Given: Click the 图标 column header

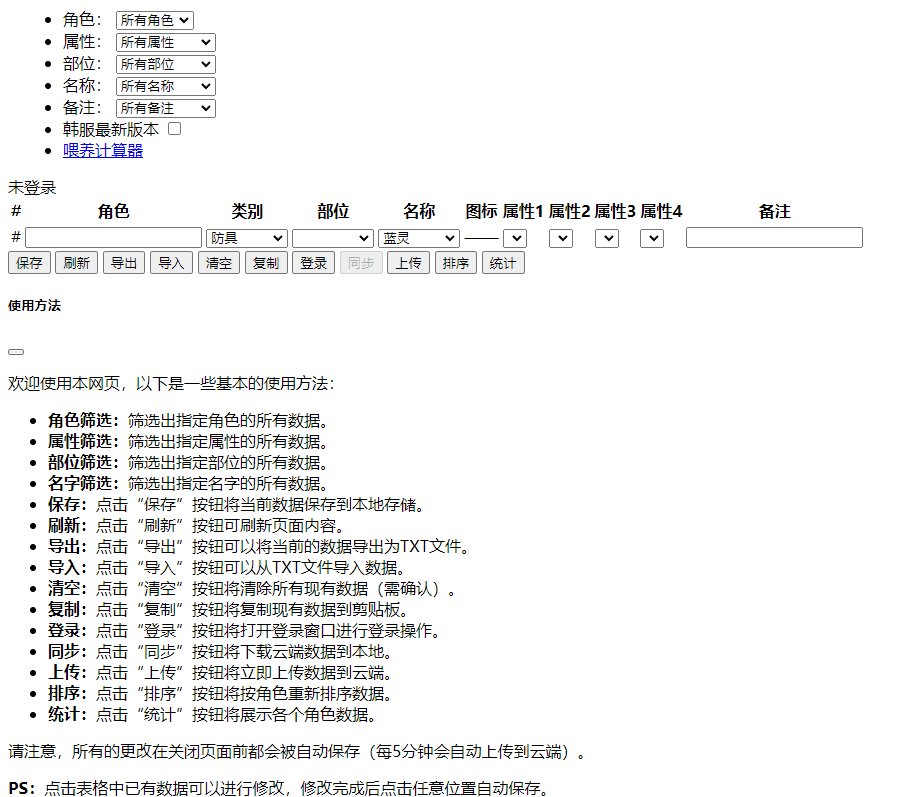Looking at the screenshot, I should pyautogui.click(x=481, y=211).
